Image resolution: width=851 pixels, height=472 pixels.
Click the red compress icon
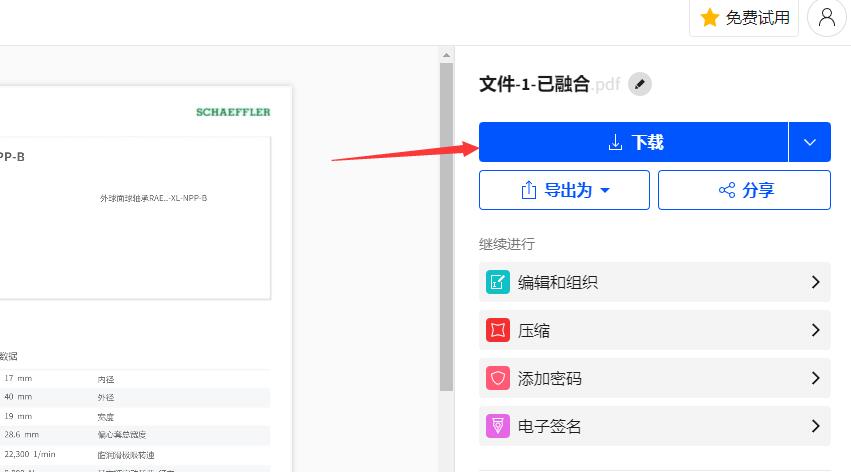498,330
